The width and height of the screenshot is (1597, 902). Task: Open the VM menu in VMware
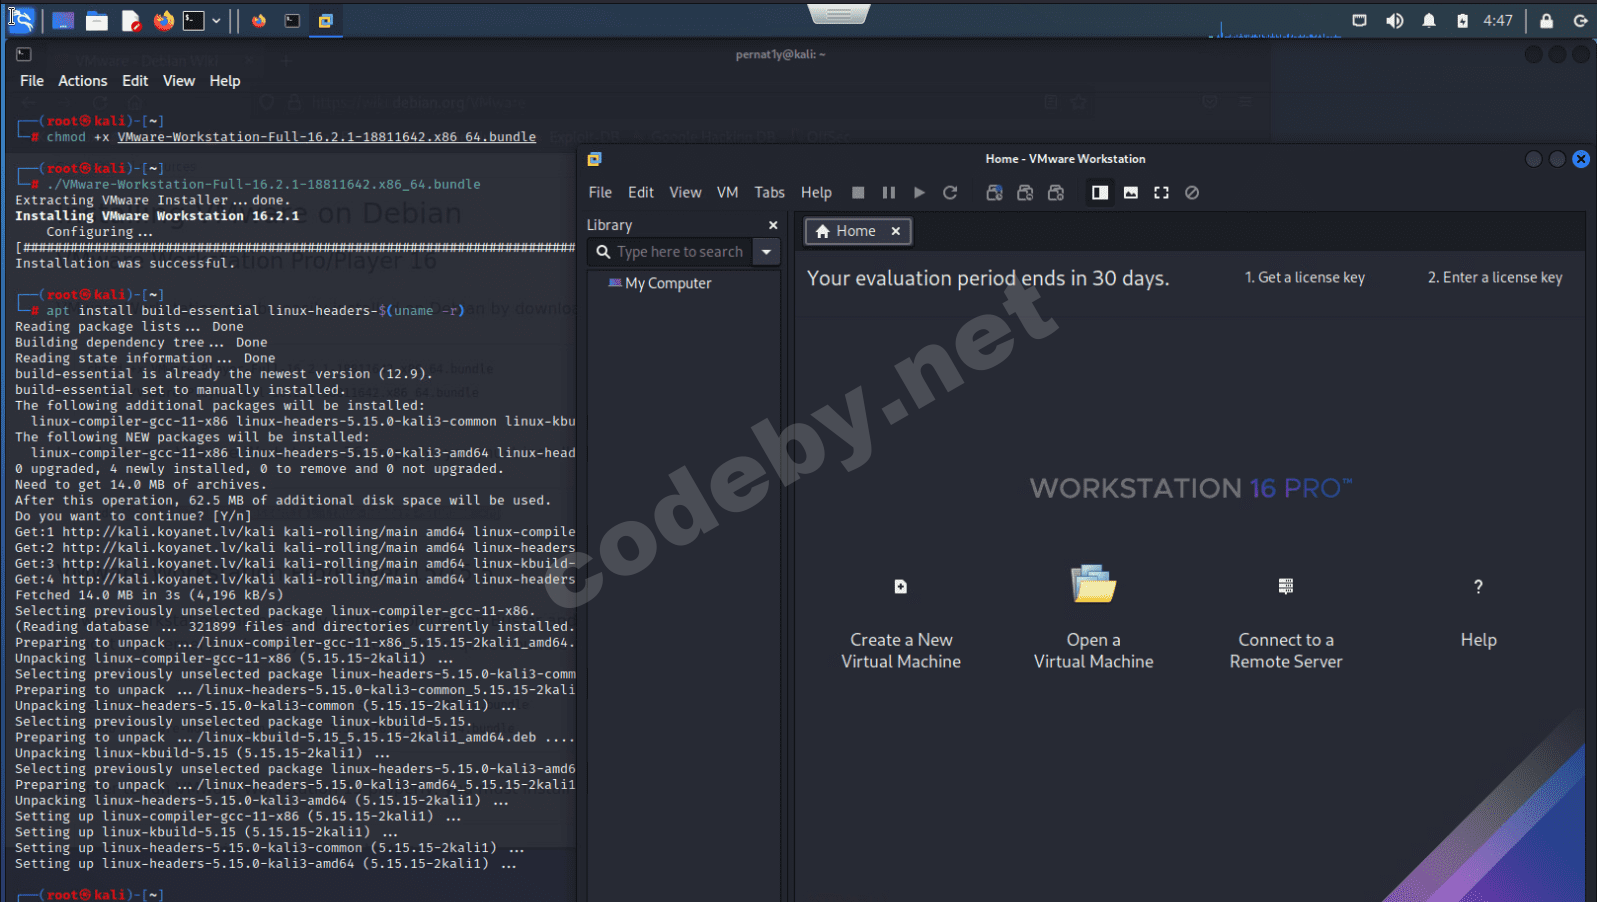727,193
